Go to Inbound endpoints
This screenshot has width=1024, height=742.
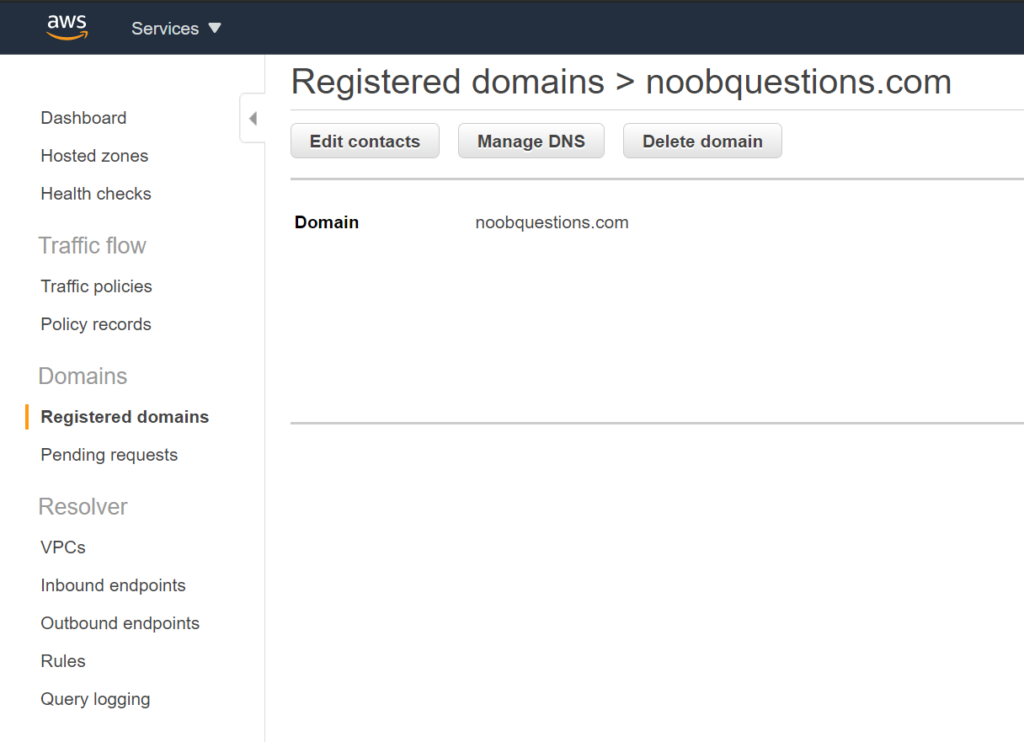(113, 586)
